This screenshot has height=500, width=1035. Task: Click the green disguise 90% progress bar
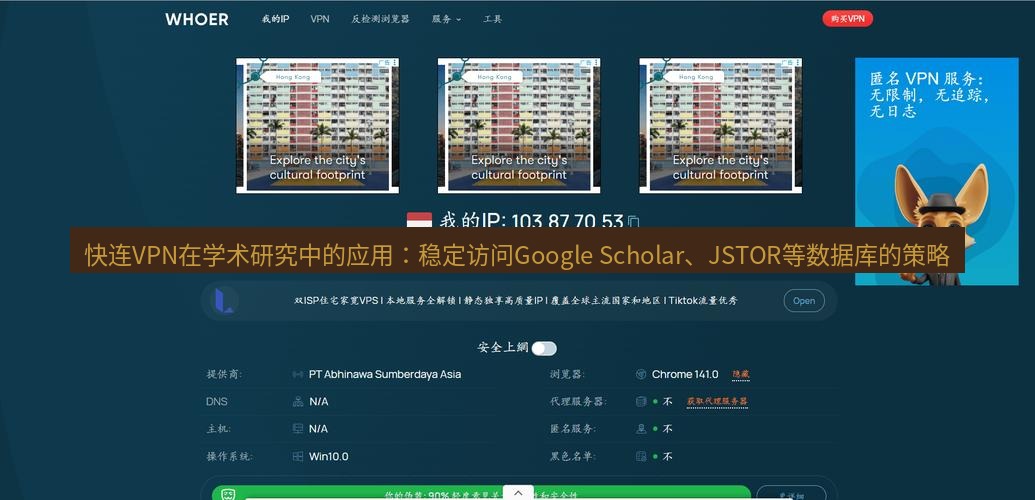pos(481,493)
